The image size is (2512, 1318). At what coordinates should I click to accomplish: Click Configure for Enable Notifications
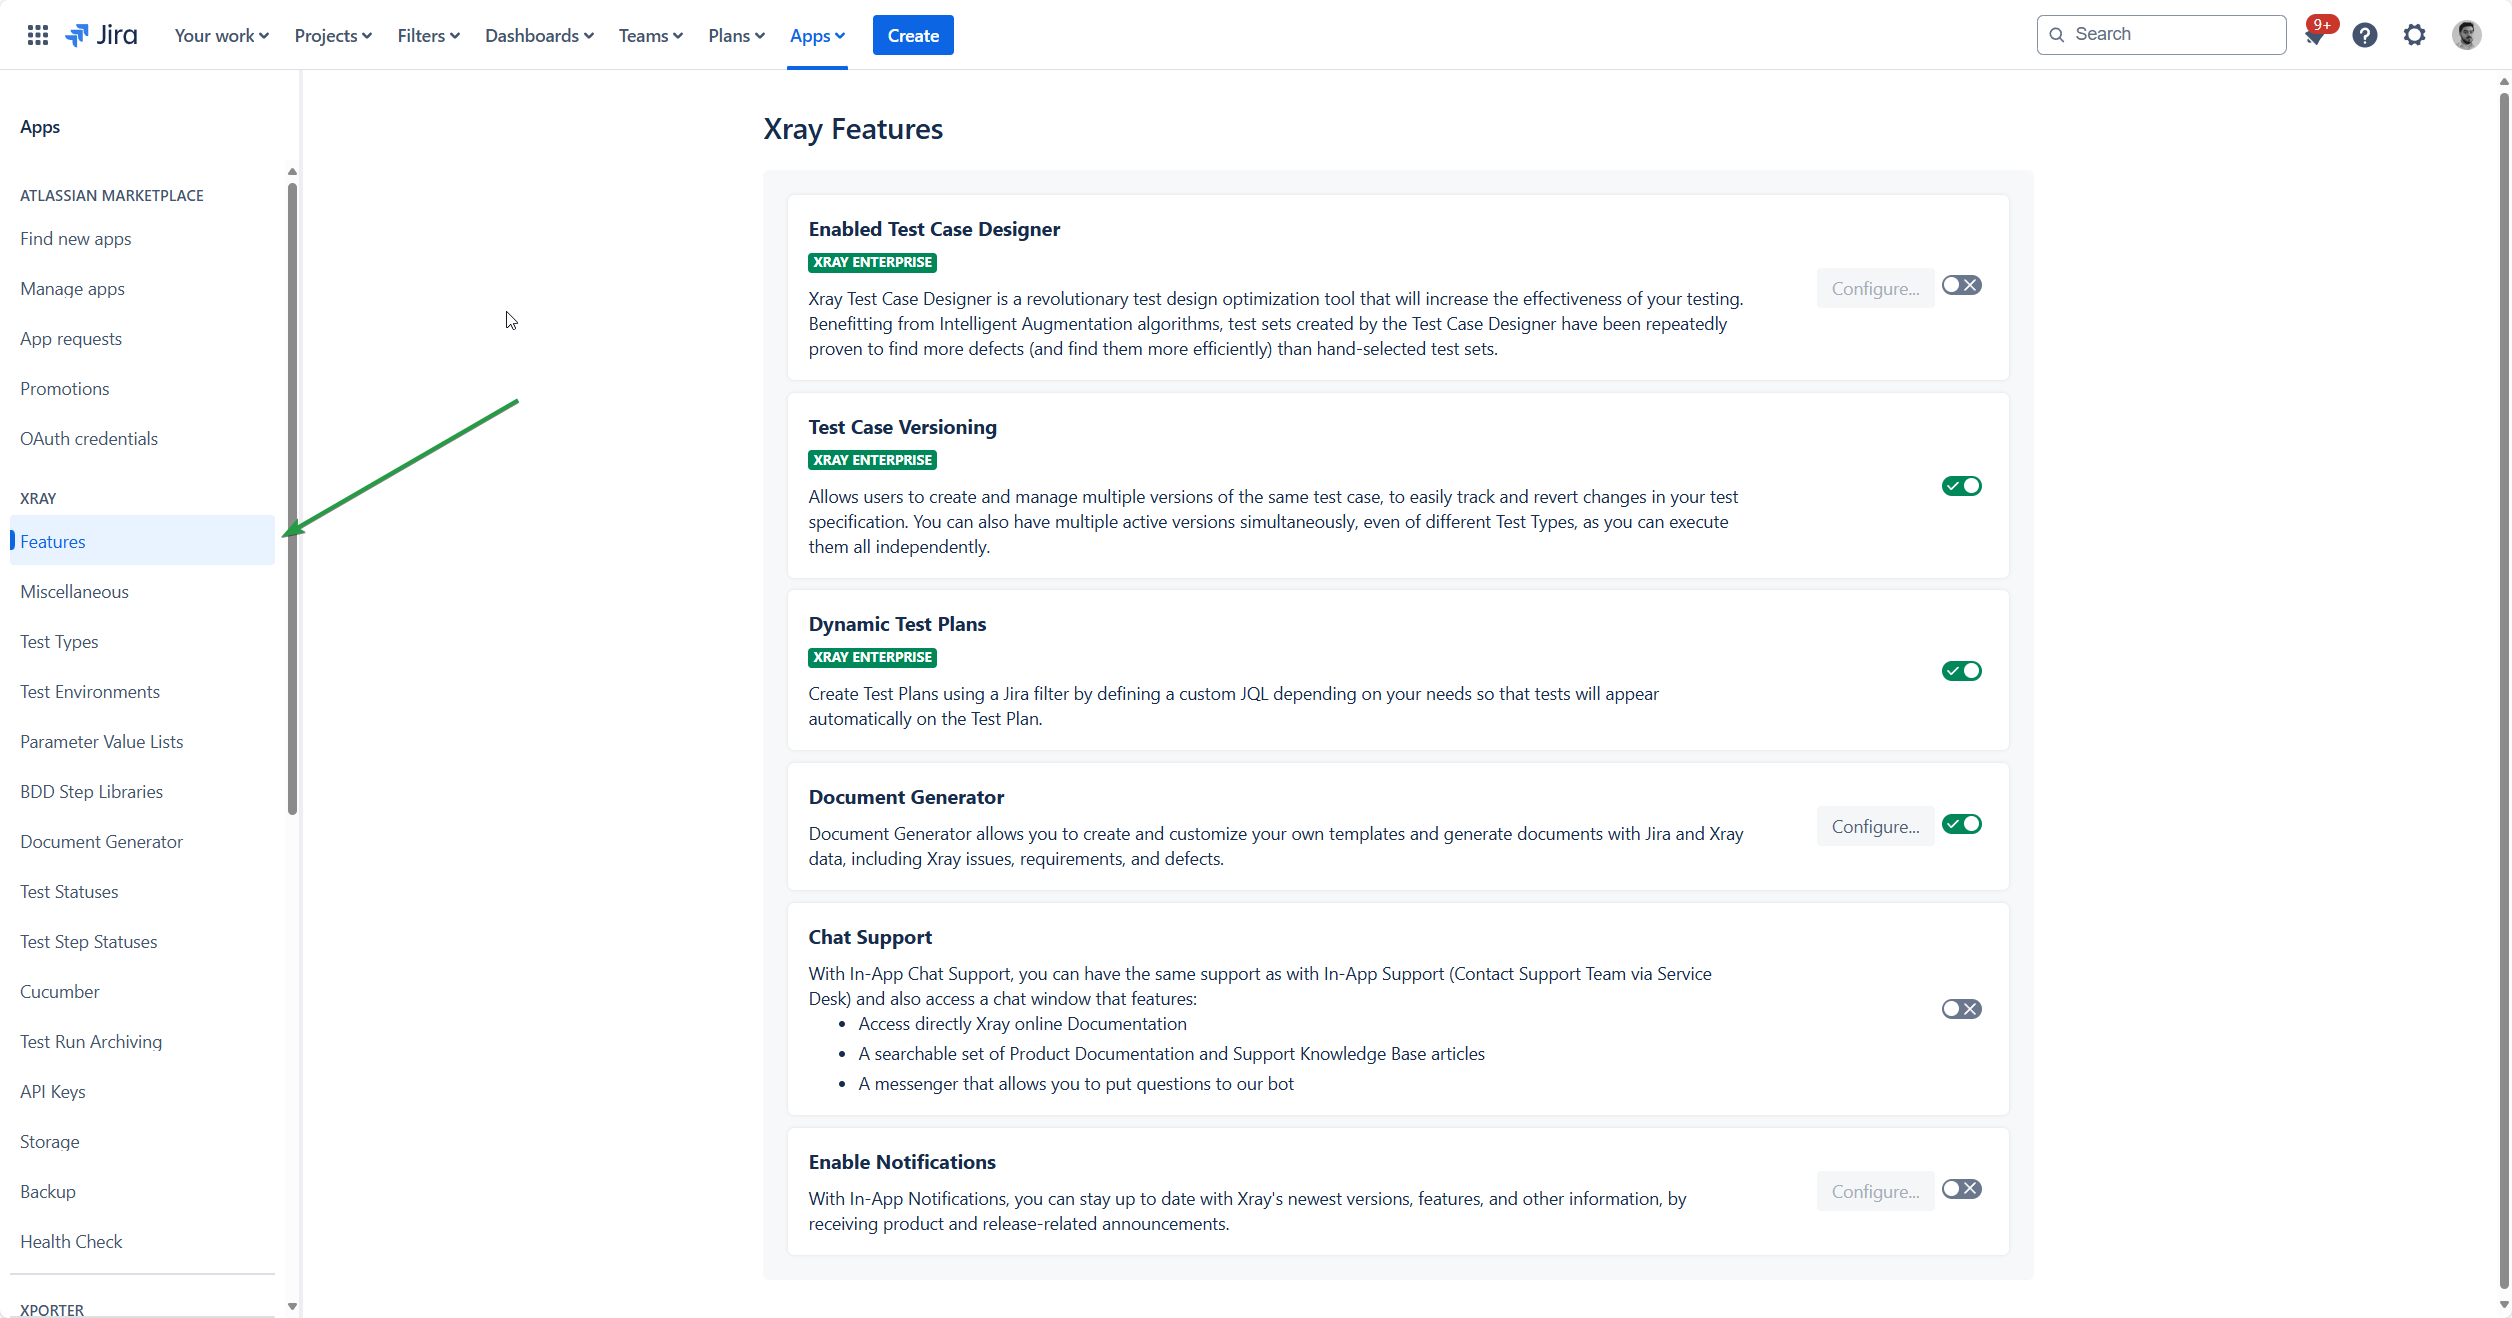(1875, 1192)
